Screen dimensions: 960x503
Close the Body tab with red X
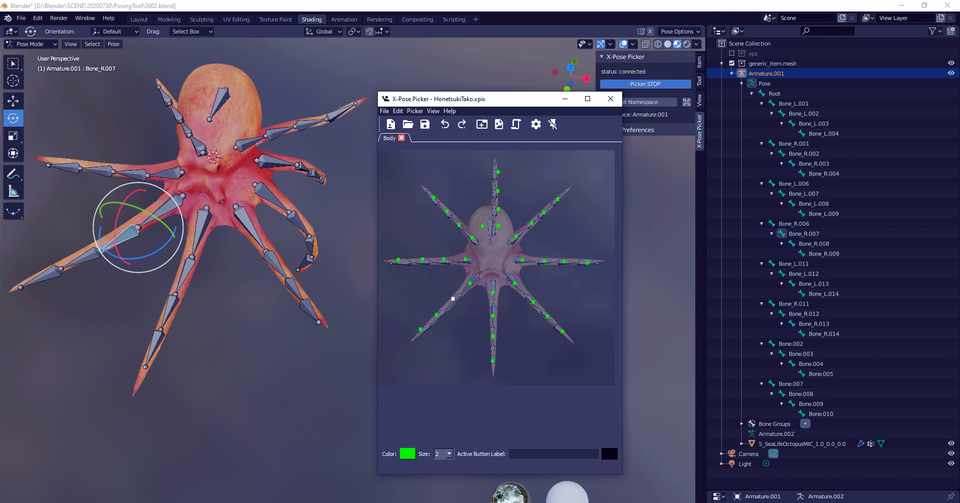pyautogui.click(x=402, y=138)
